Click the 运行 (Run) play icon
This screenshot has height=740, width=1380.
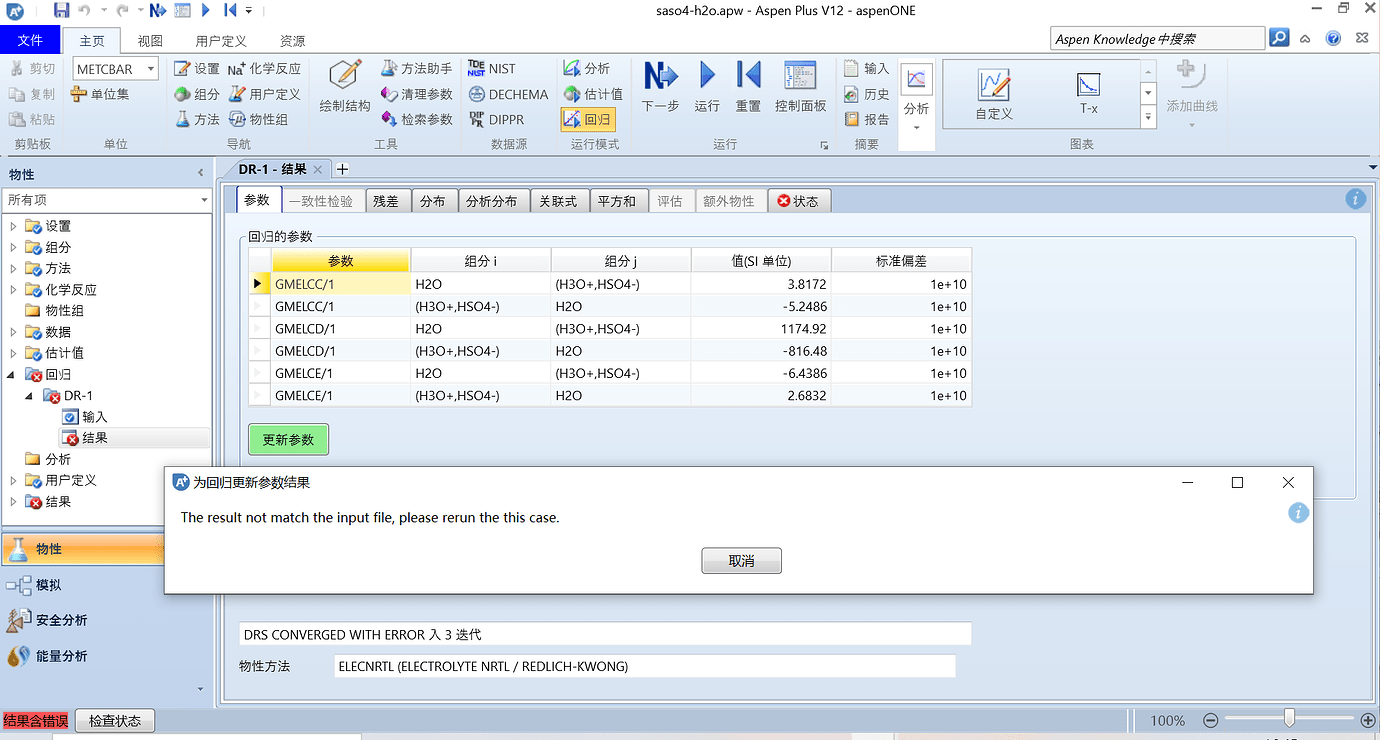coord(707,77)
